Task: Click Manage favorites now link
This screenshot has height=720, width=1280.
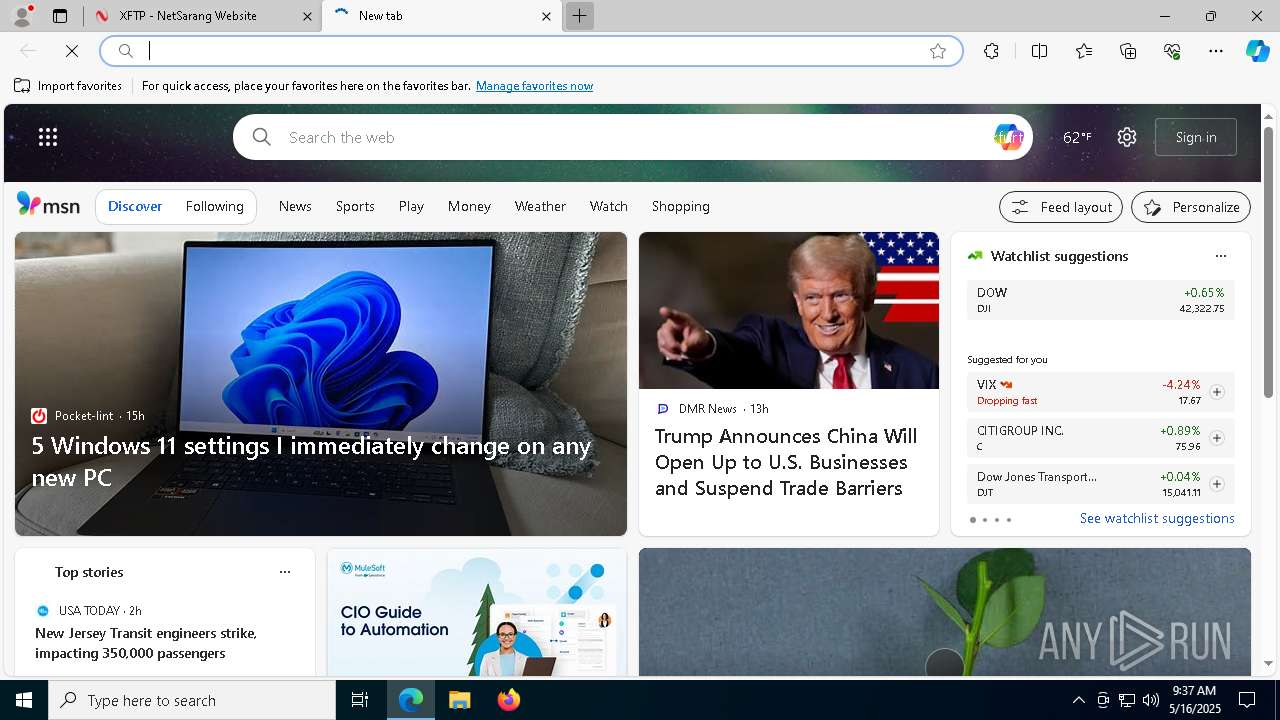Action: 534,86
